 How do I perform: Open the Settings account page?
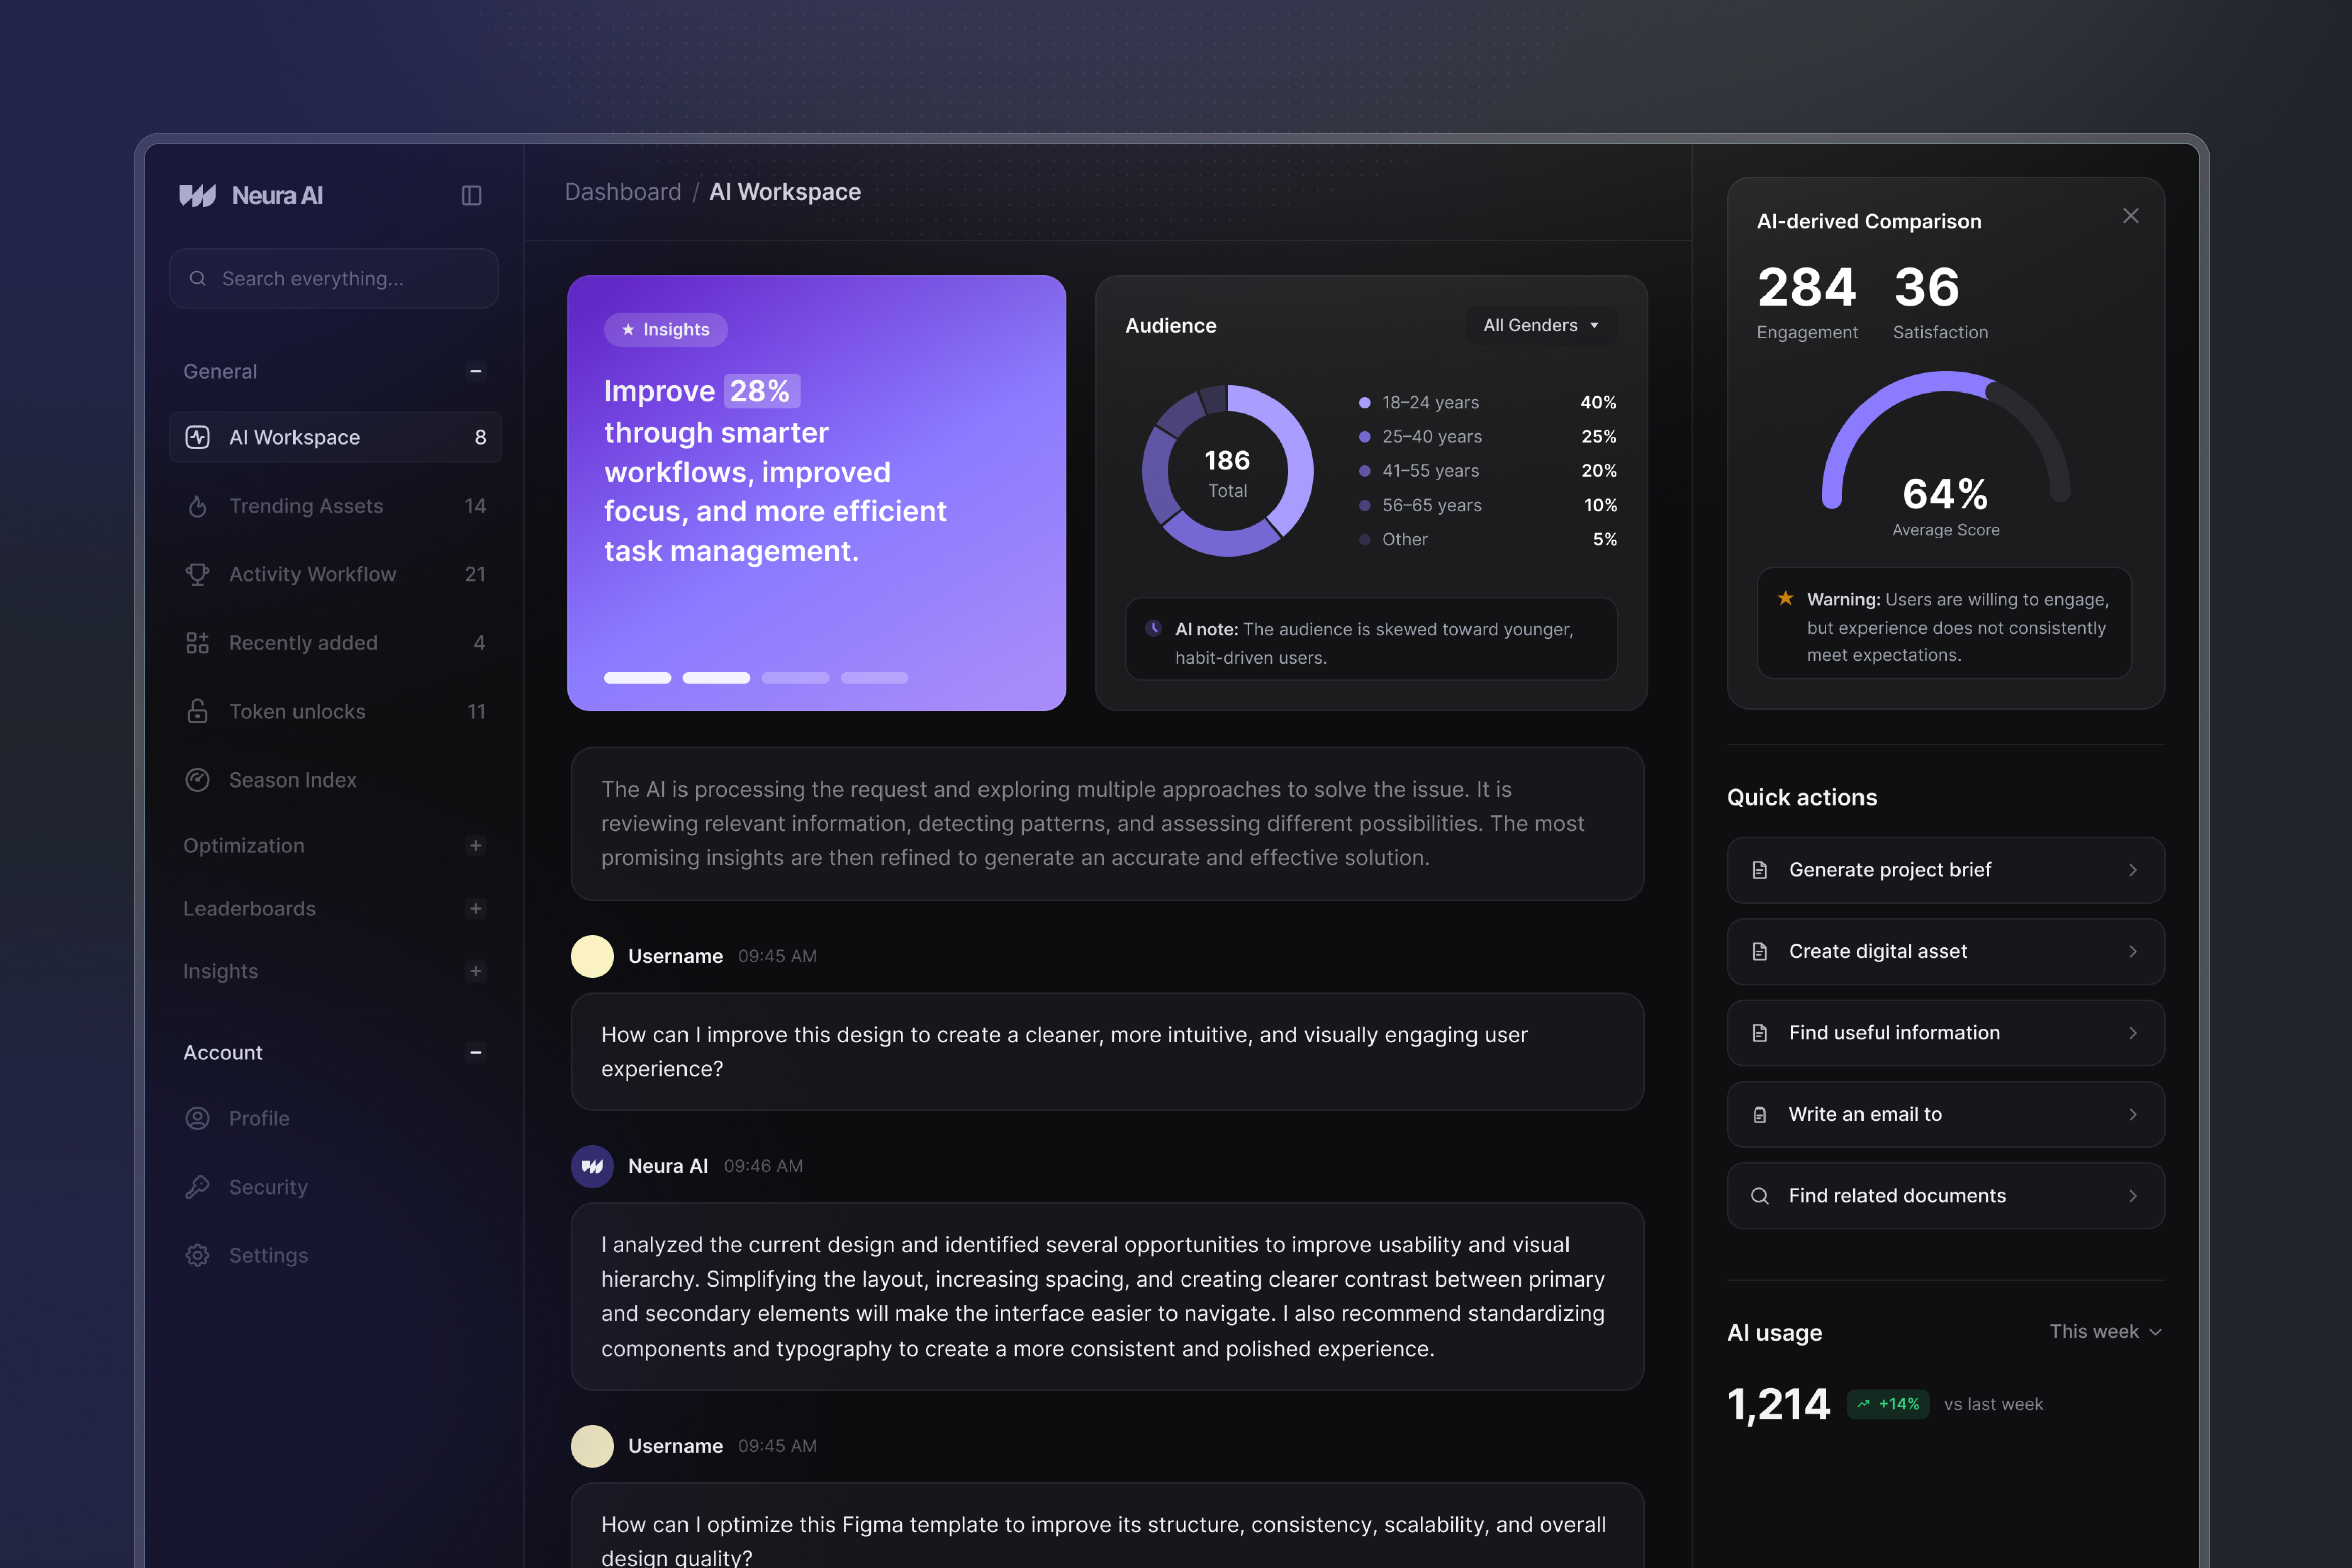point(335,1255)
